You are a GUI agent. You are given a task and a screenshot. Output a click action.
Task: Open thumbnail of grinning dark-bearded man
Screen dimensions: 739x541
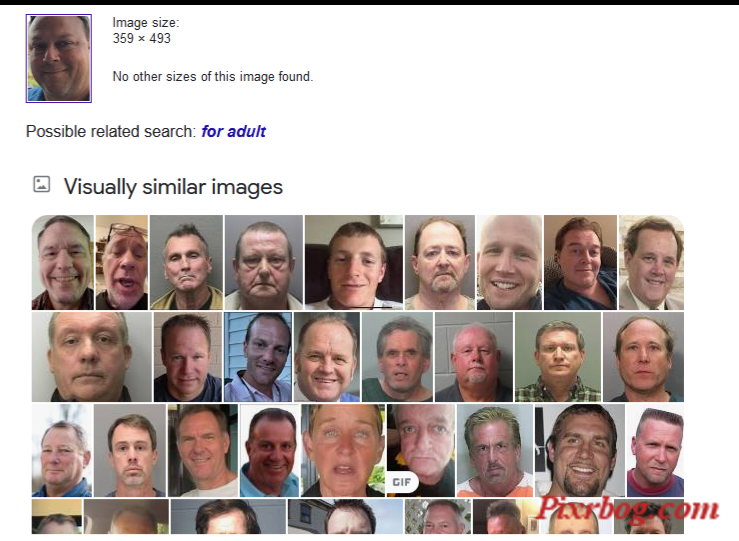[x=580, y=451]
